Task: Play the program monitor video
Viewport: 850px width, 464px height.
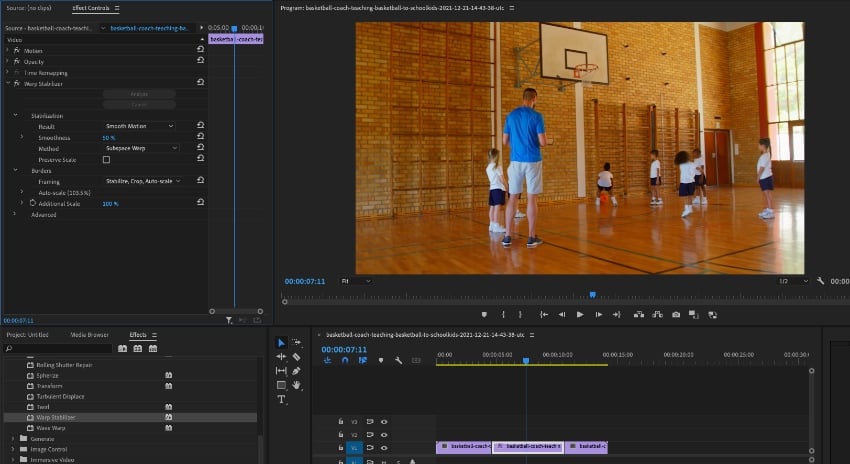Action: (x=580, y=314)
